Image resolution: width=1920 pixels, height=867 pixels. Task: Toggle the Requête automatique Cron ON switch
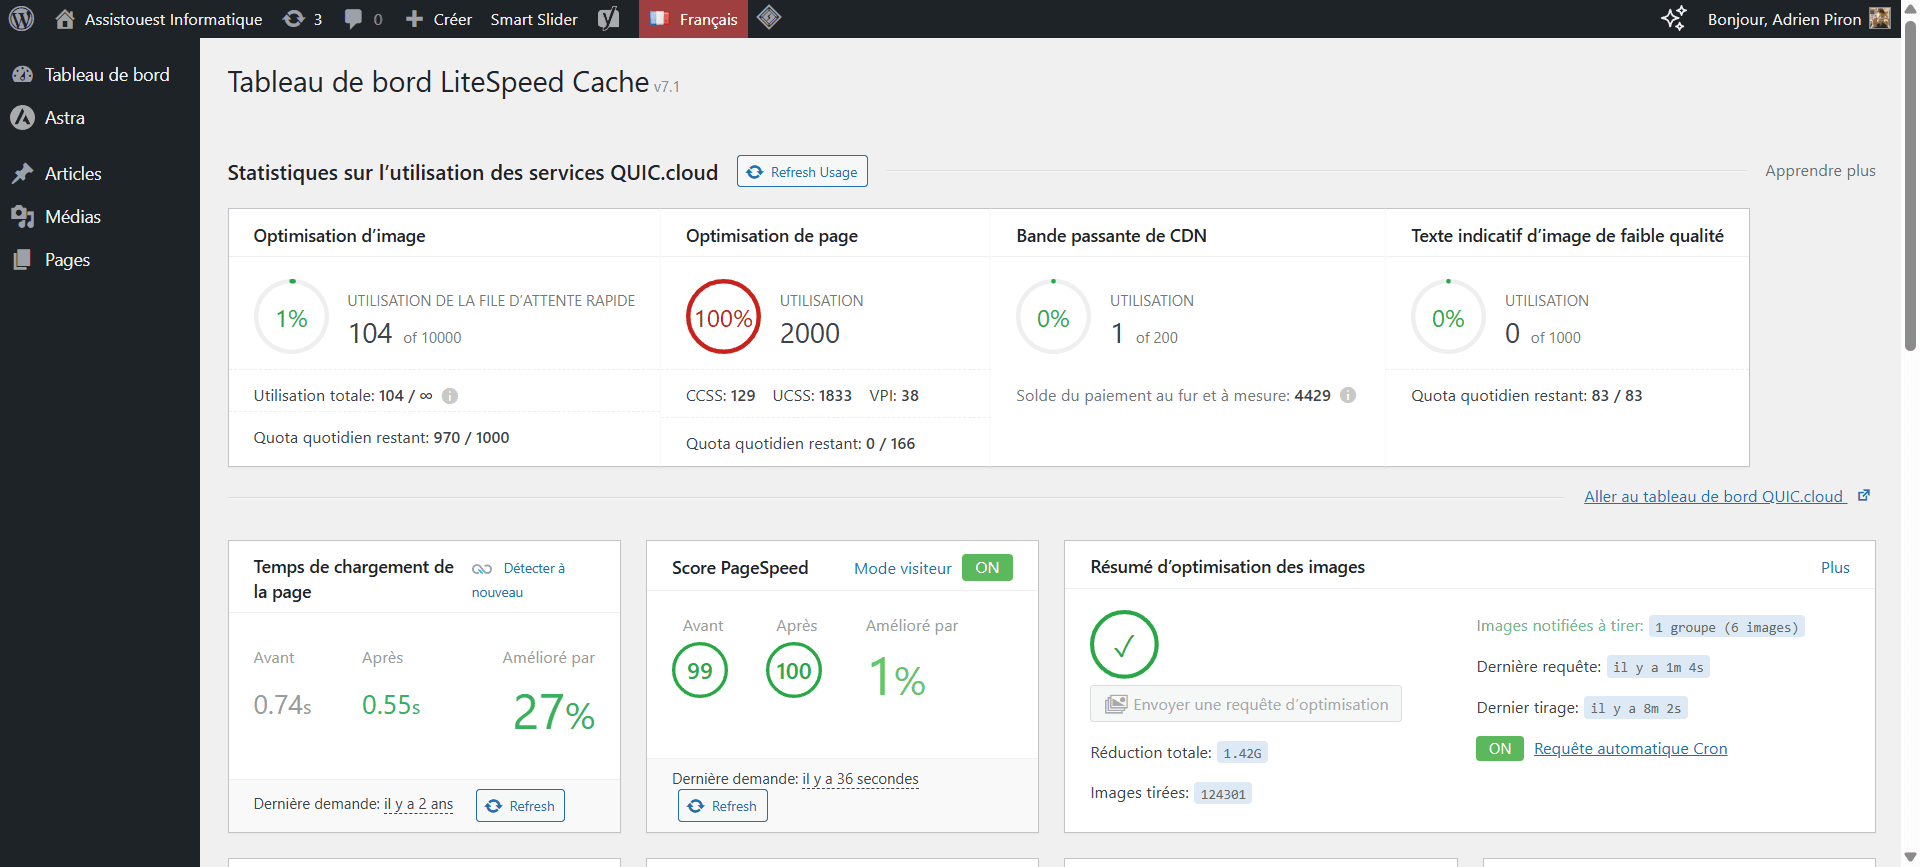(1499, 749)
